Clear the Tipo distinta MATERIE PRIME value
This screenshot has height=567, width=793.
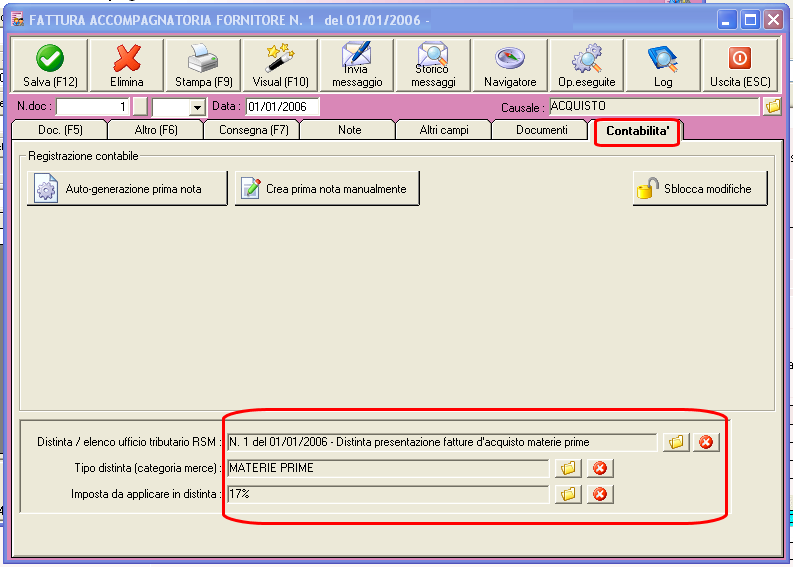(x=600, y=468)
